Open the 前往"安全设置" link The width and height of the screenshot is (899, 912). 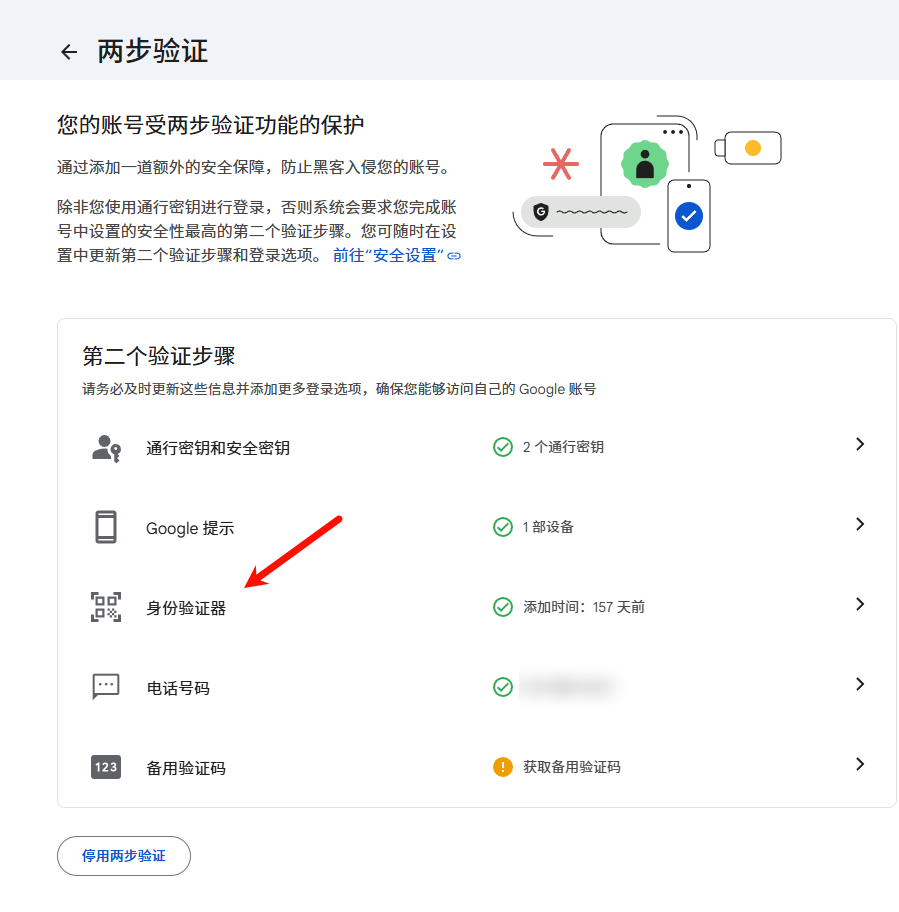tap(397, 255)
